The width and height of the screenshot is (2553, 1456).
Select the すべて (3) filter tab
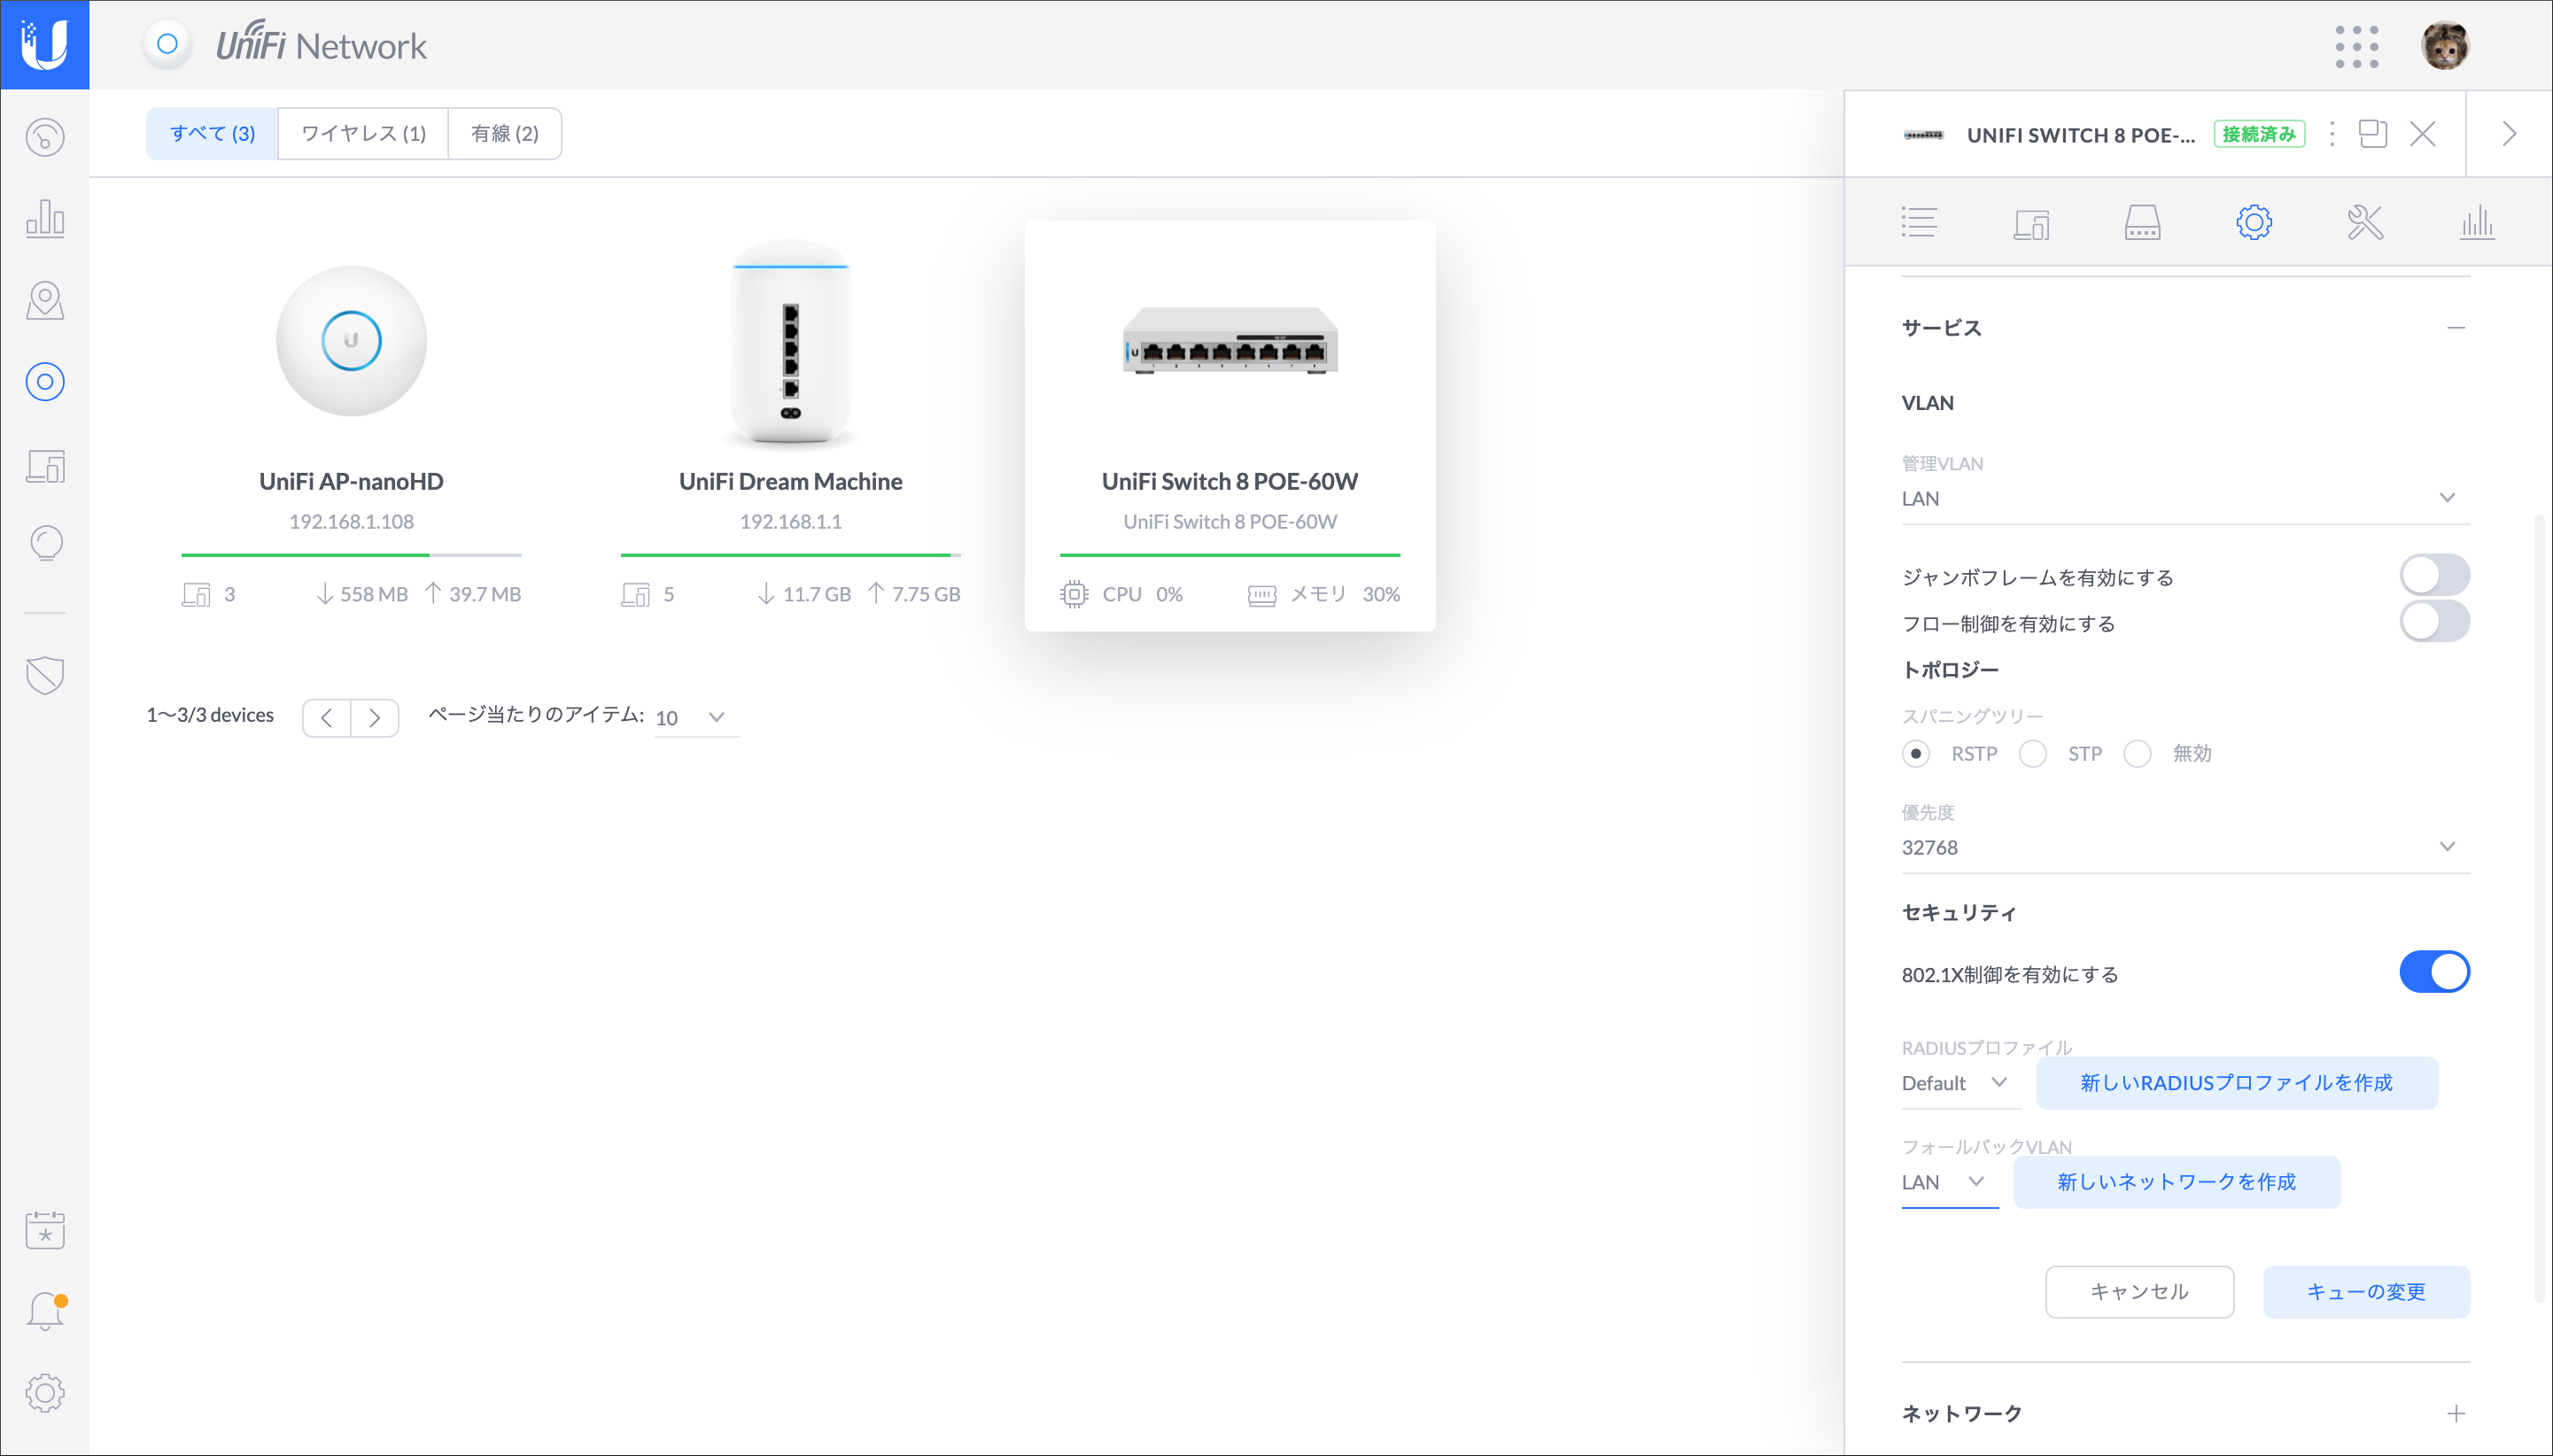[x=212, y=133]
